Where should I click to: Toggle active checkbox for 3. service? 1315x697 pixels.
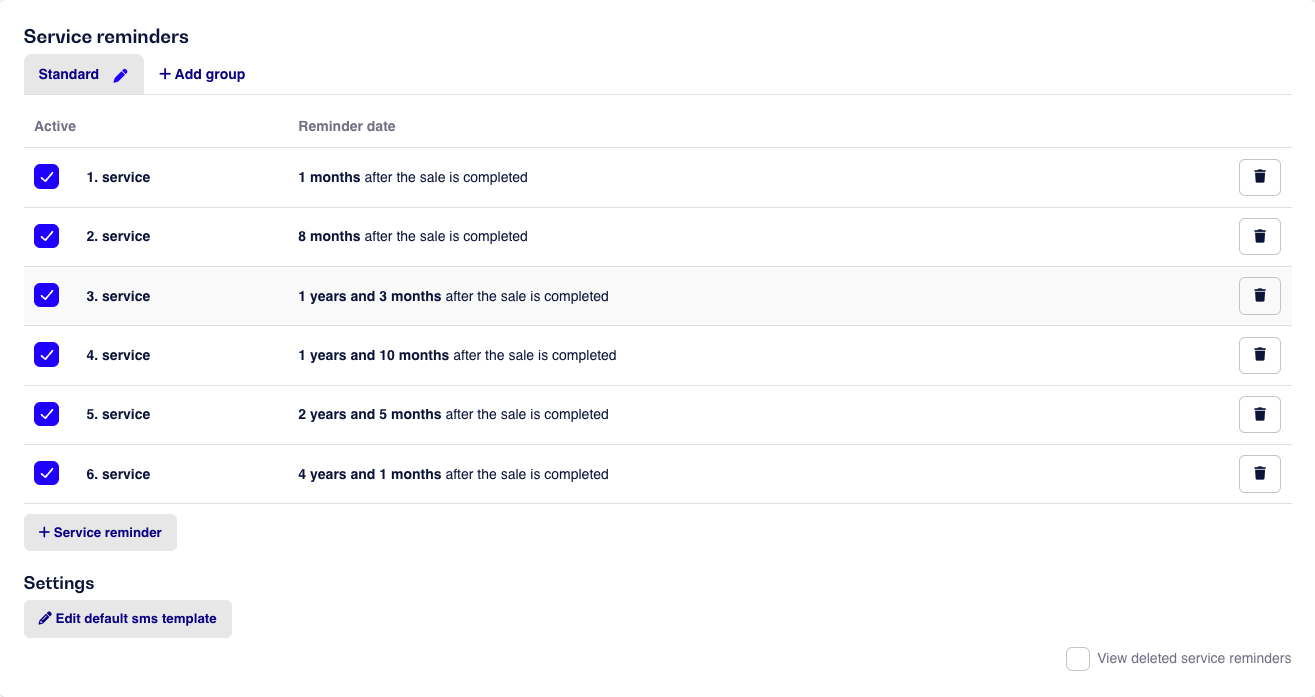[x=46, y=296]
